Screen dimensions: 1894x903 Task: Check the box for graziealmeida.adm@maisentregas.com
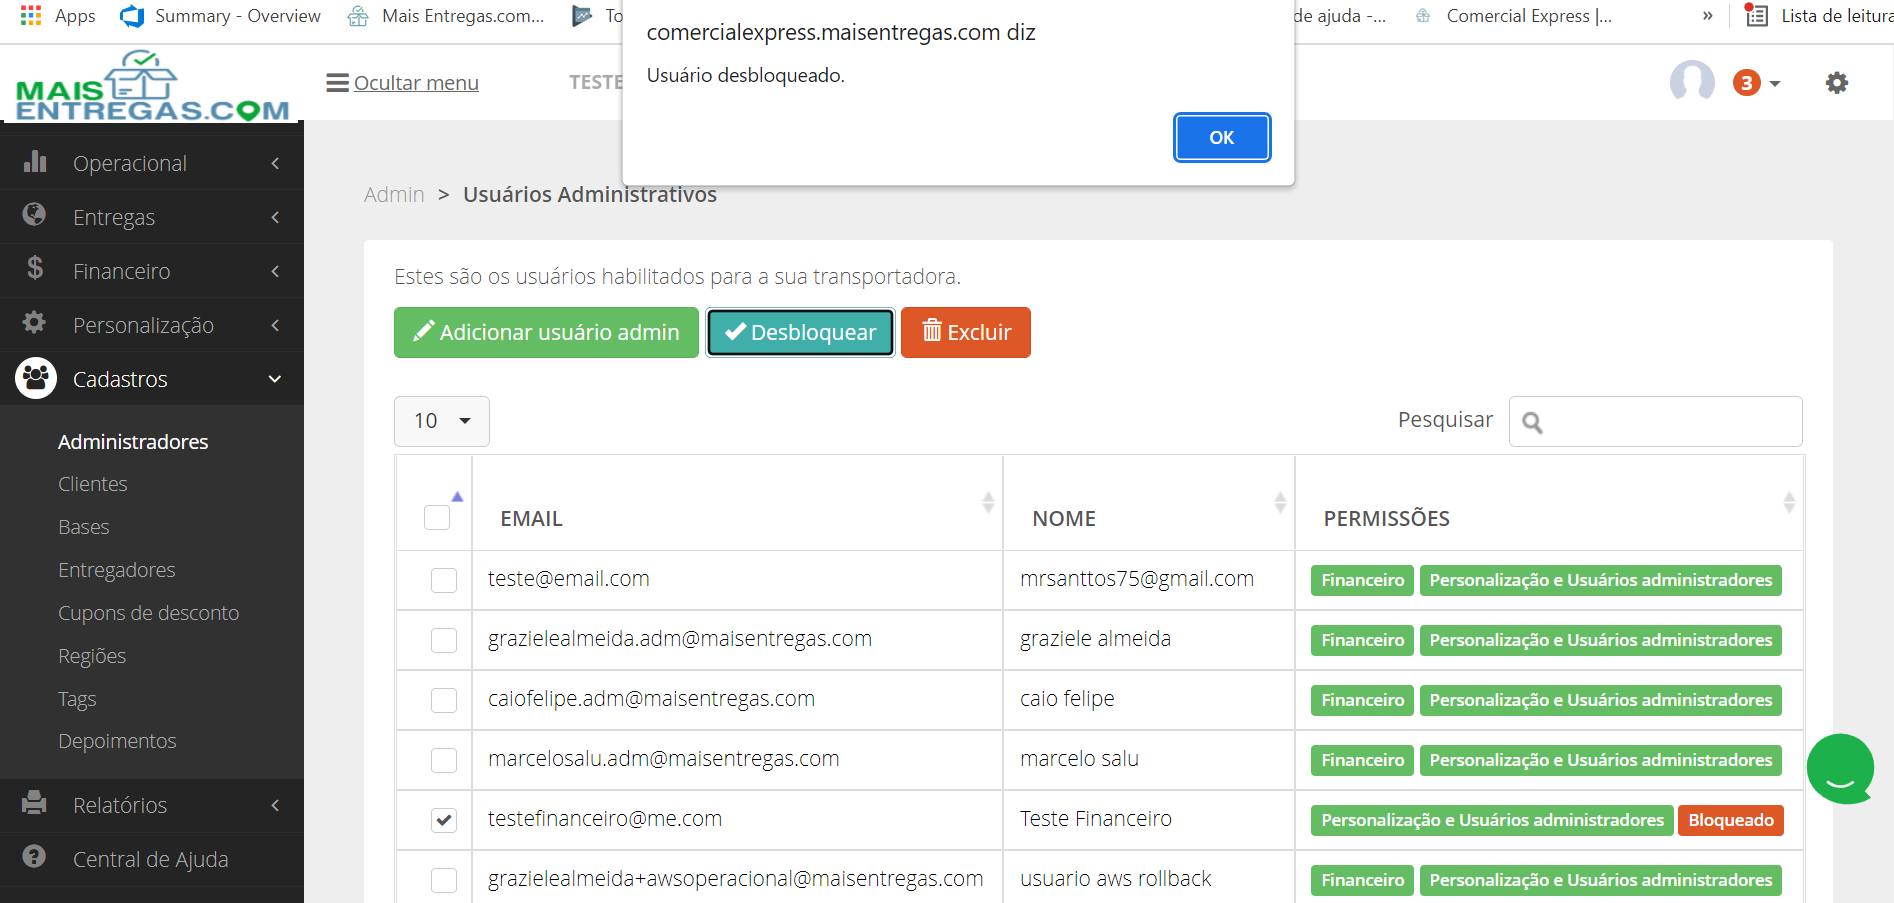(x=444, y=640)
